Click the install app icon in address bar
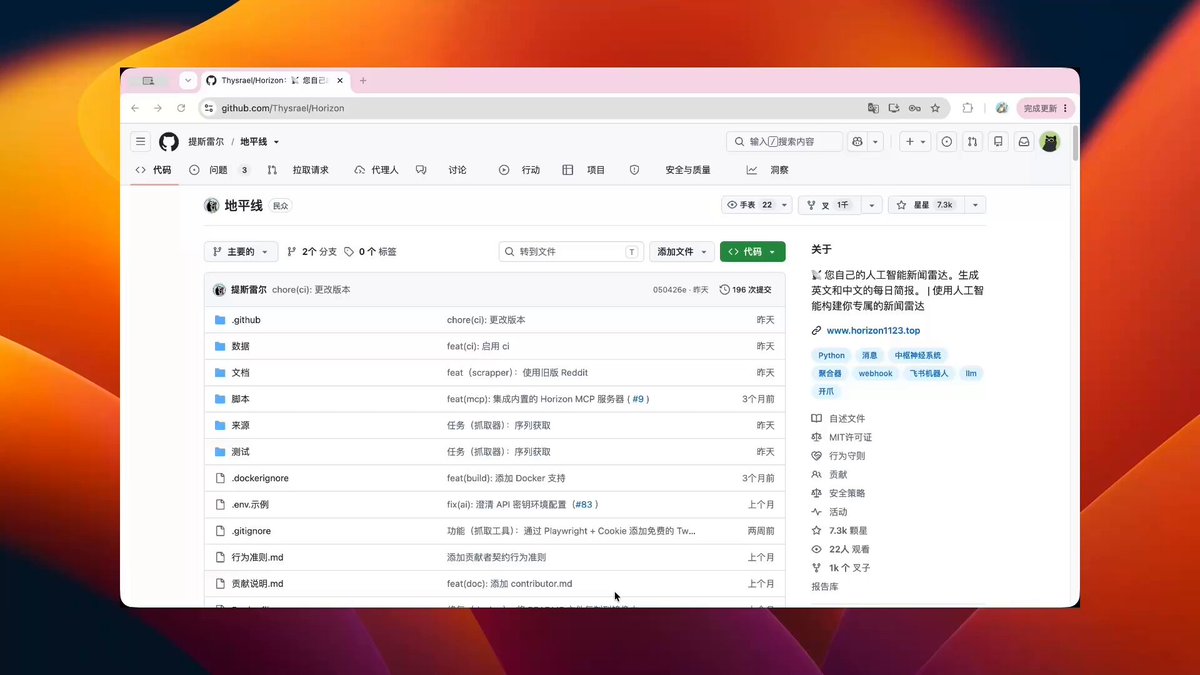This screenshot has height=675, width=1200. click(894, 108)
